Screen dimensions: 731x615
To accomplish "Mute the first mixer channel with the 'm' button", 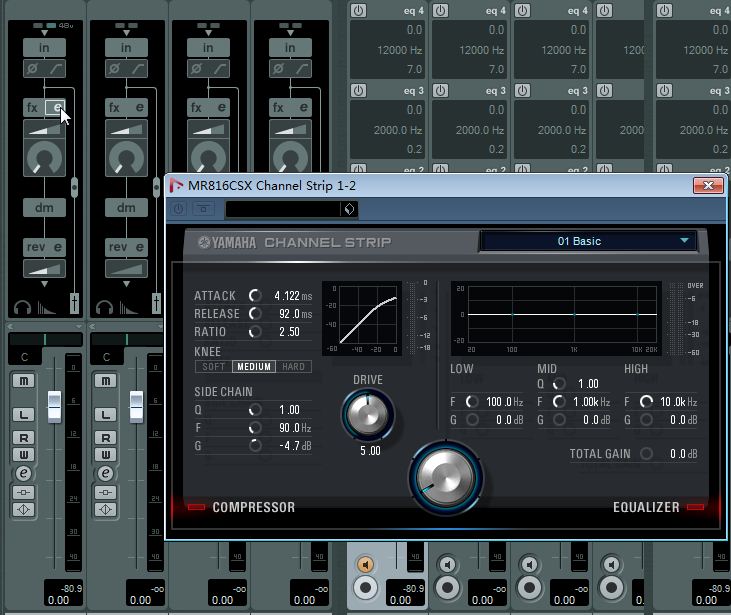I will tap(23, 381).
